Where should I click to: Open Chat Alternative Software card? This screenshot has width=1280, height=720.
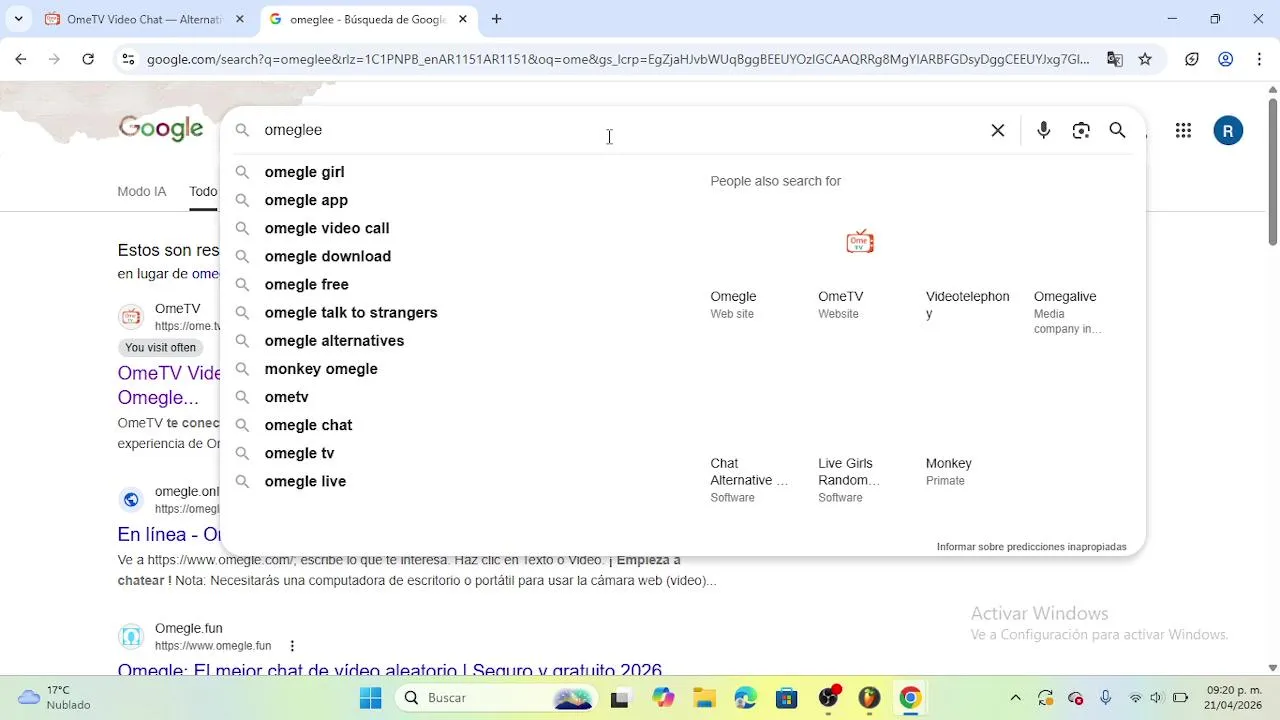point(752,440)
